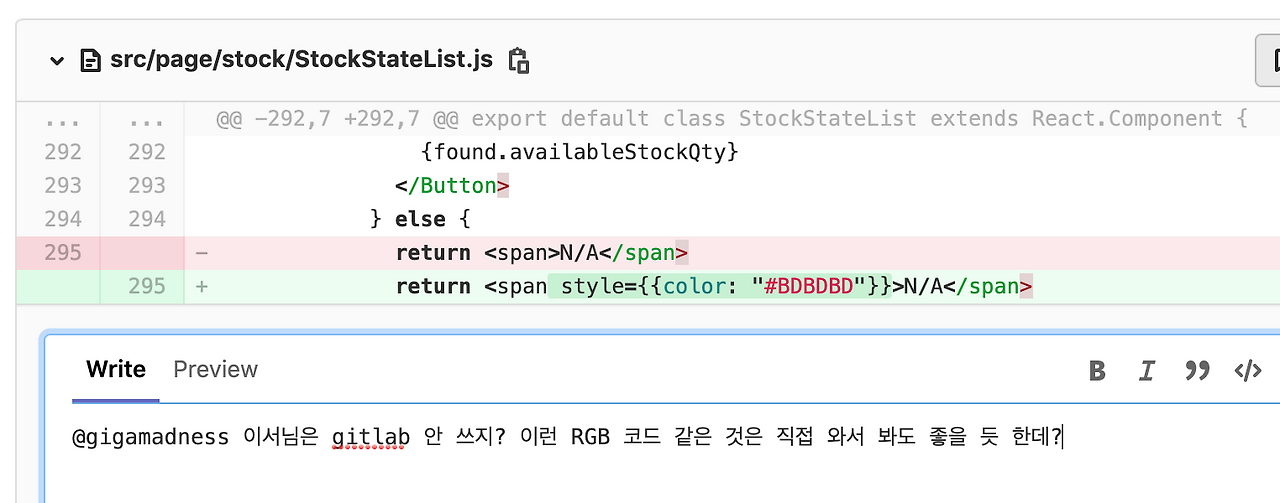Collapse the StockStateList.js file diff chevron
The width and height of the screenshot is (1280, 503).
(56, 61)
